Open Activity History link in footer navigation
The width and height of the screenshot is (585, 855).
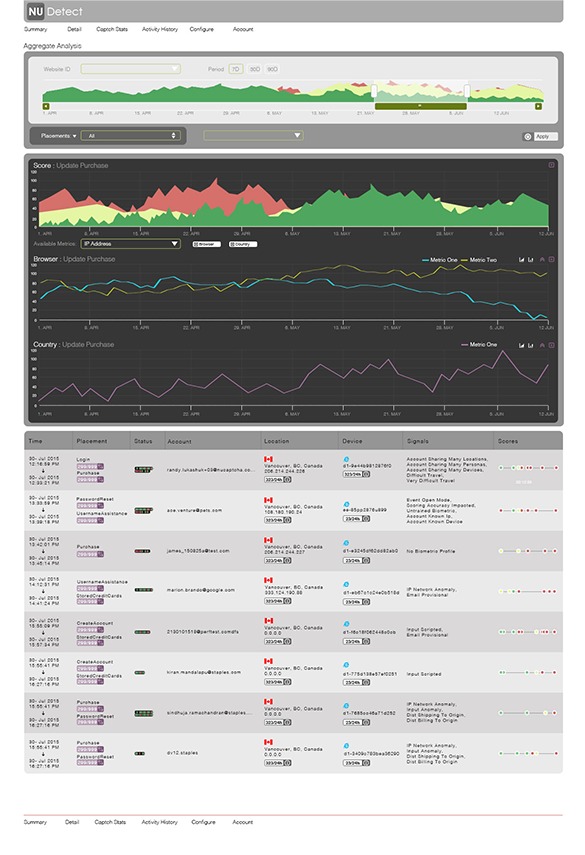[160, 822]
